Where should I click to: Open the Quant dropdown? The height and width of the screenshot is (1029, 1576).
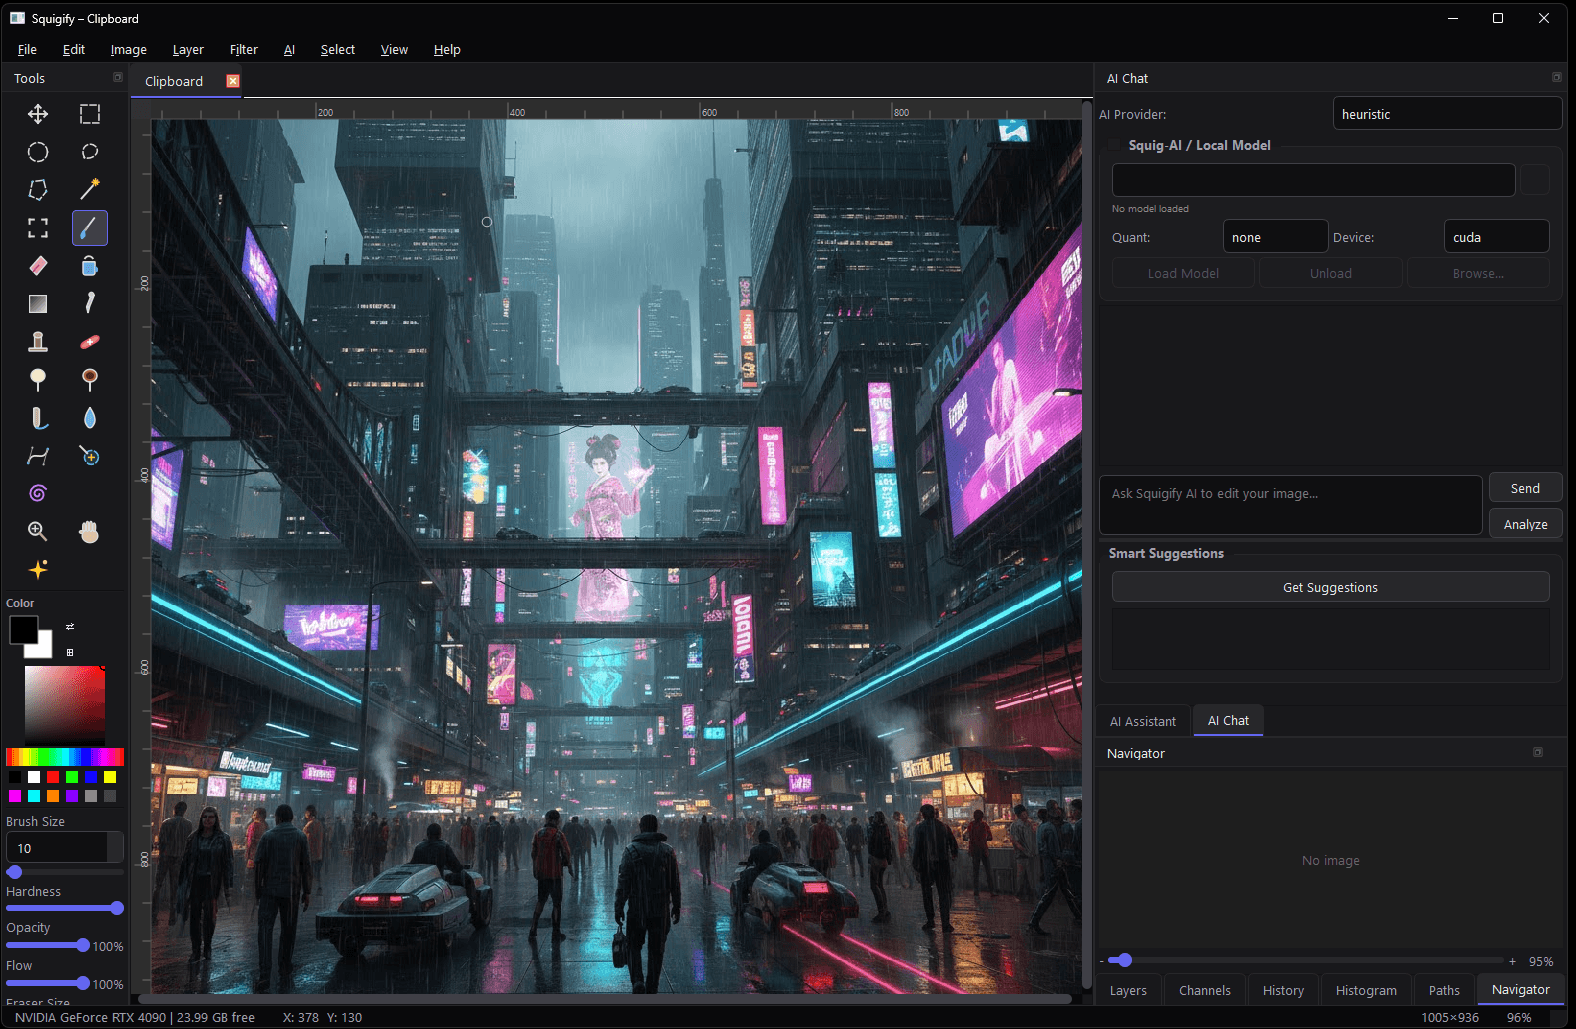pos(1275,237)
